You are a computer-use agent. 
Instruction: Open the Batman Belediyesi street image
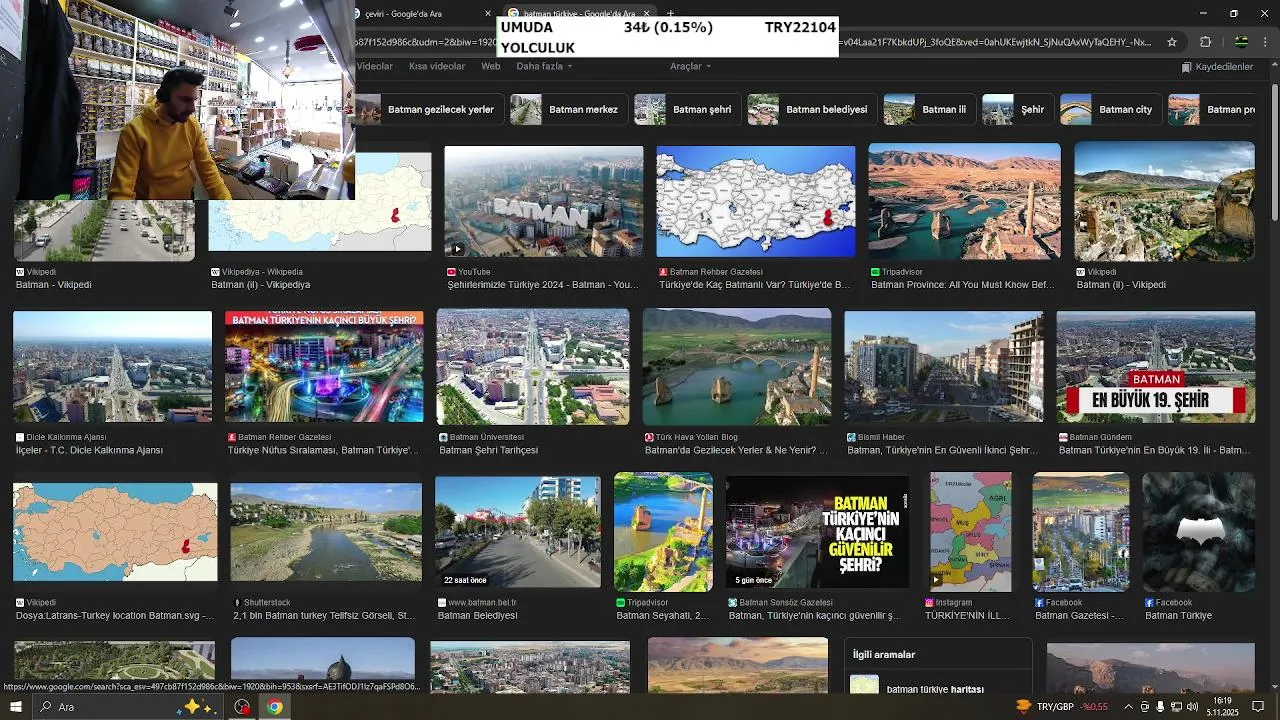518,532
